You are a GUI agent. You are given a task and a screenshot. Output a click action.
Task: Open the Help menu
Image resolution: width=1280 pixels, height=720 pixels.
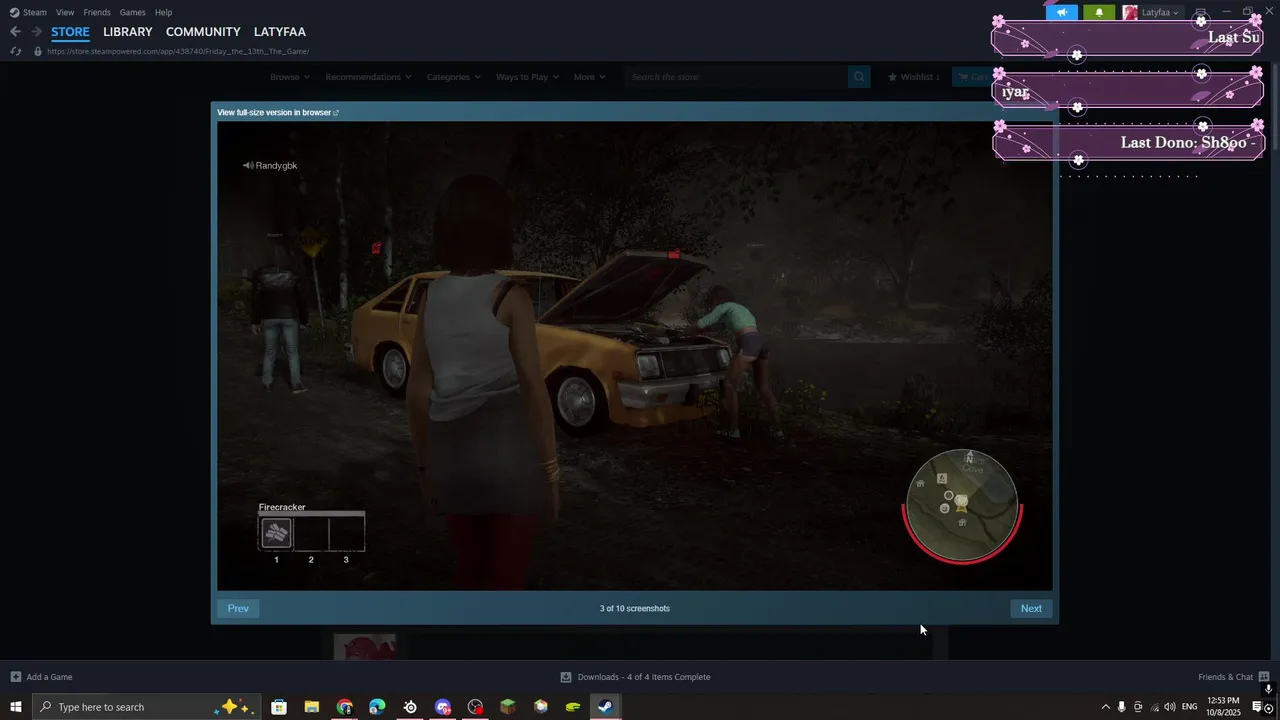click(163, 12)
